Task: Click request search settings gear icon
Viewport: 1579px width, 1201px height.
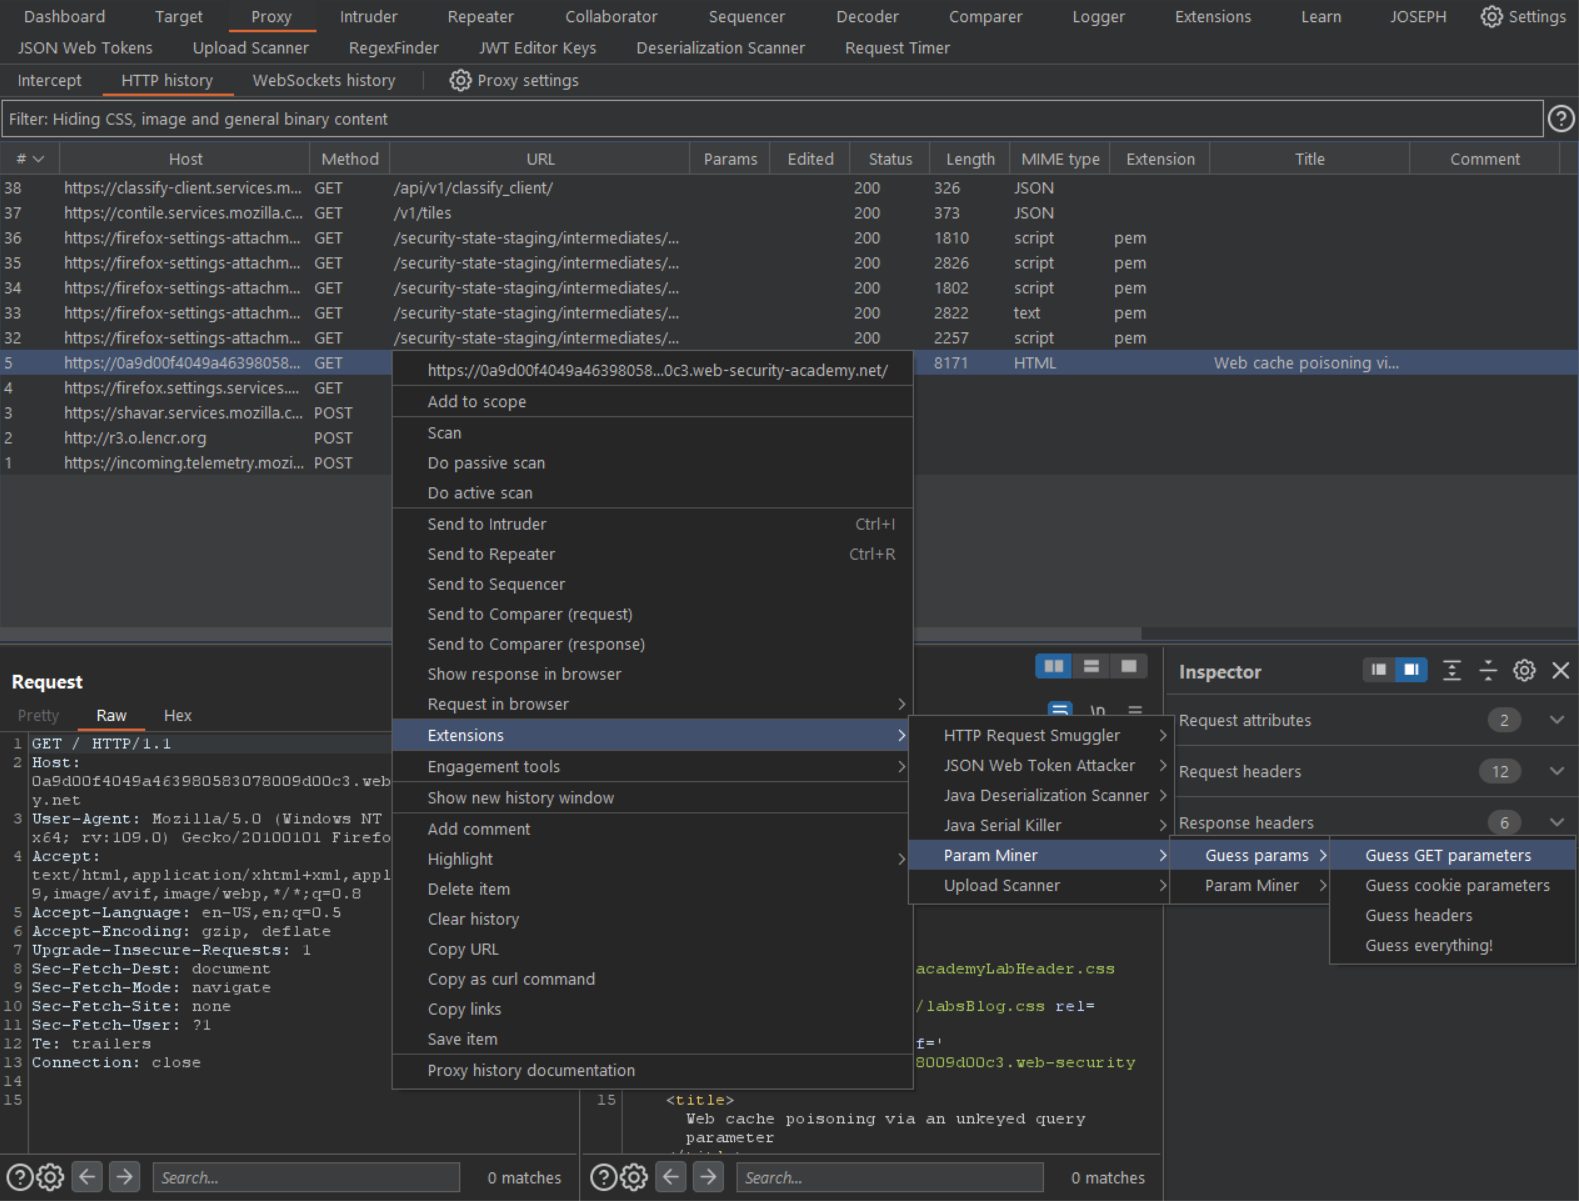Action: pos(50,1177)
